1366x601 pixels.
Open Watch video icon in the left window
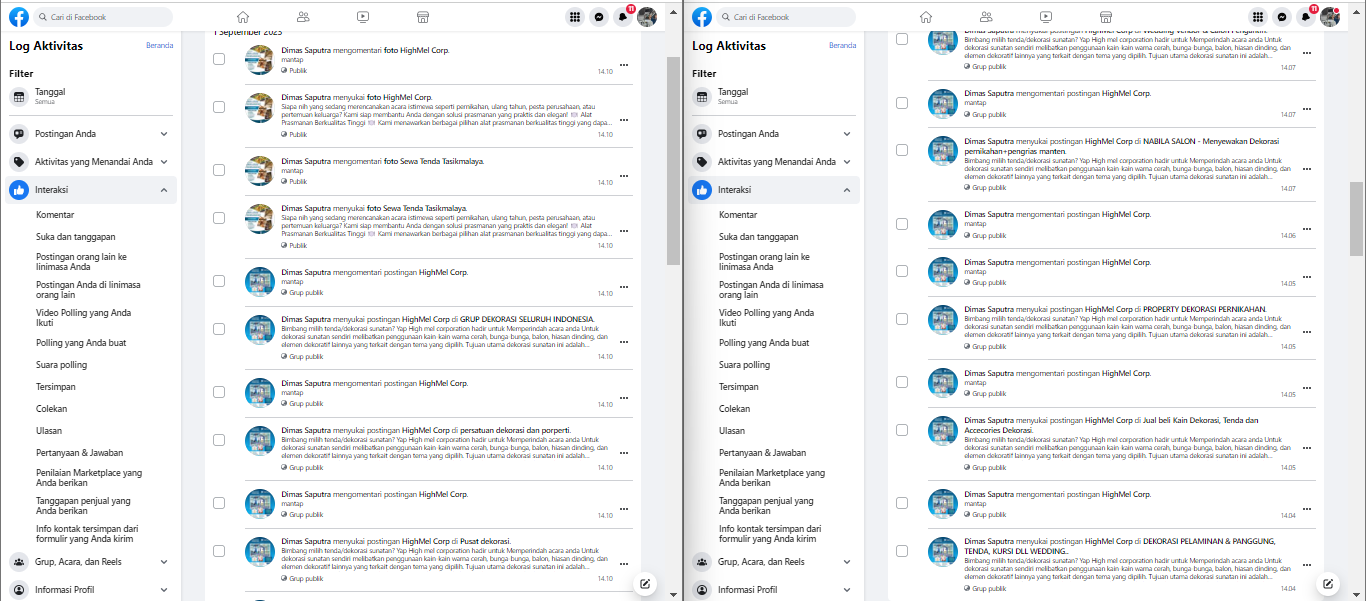[363, 17]
